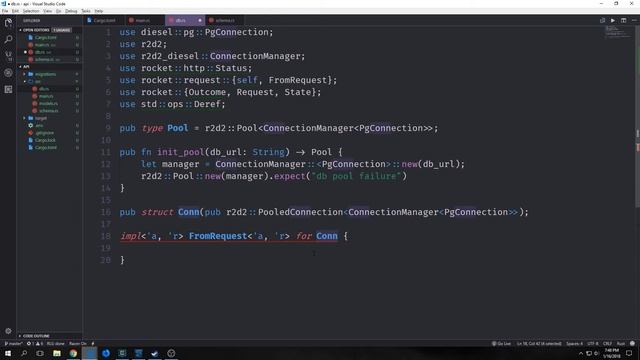Open the blue circular app on taskbar
The image size is (640, 360).
pos(106,353)
